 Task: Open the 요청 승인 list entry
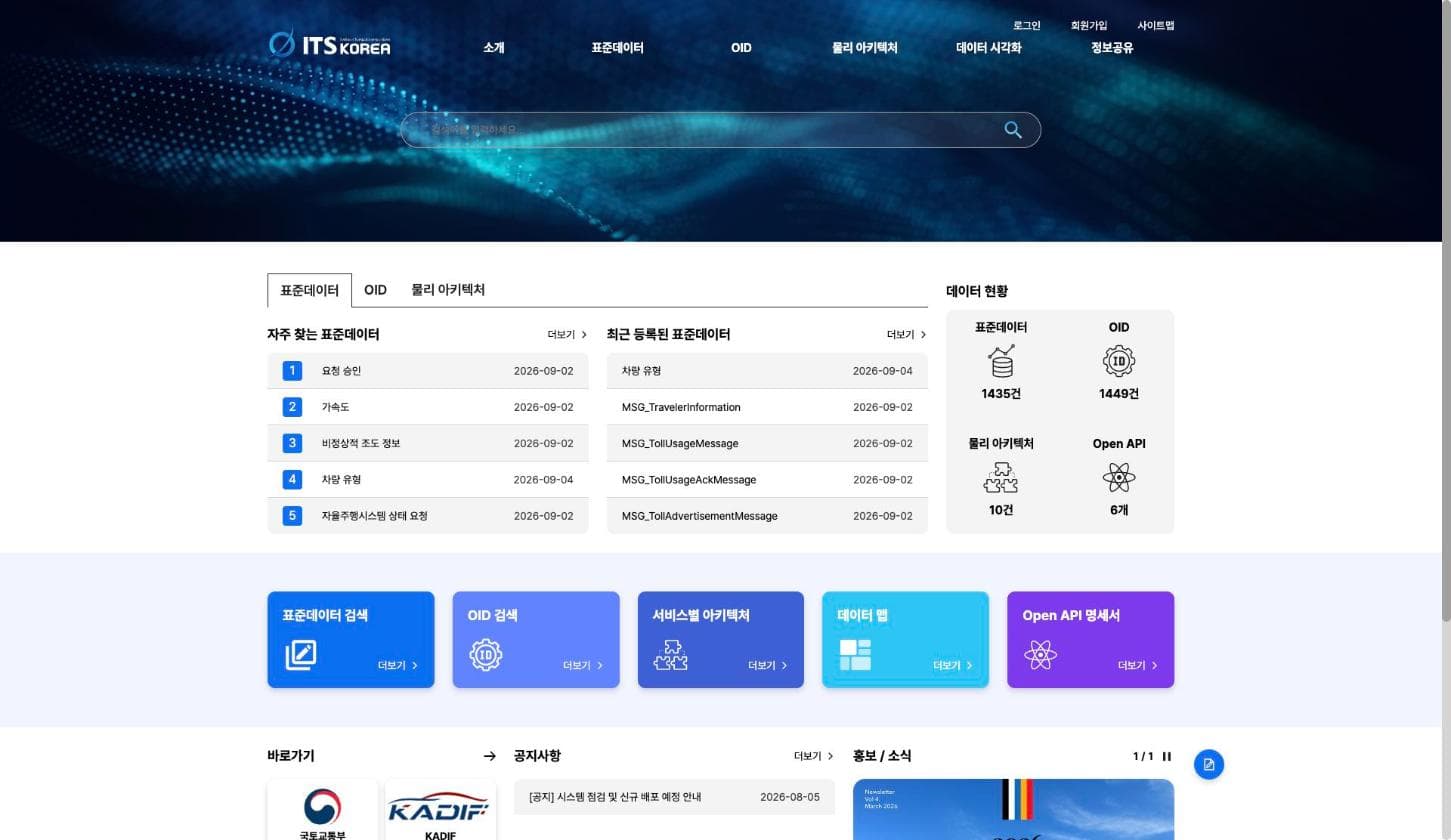pos(428,371)
